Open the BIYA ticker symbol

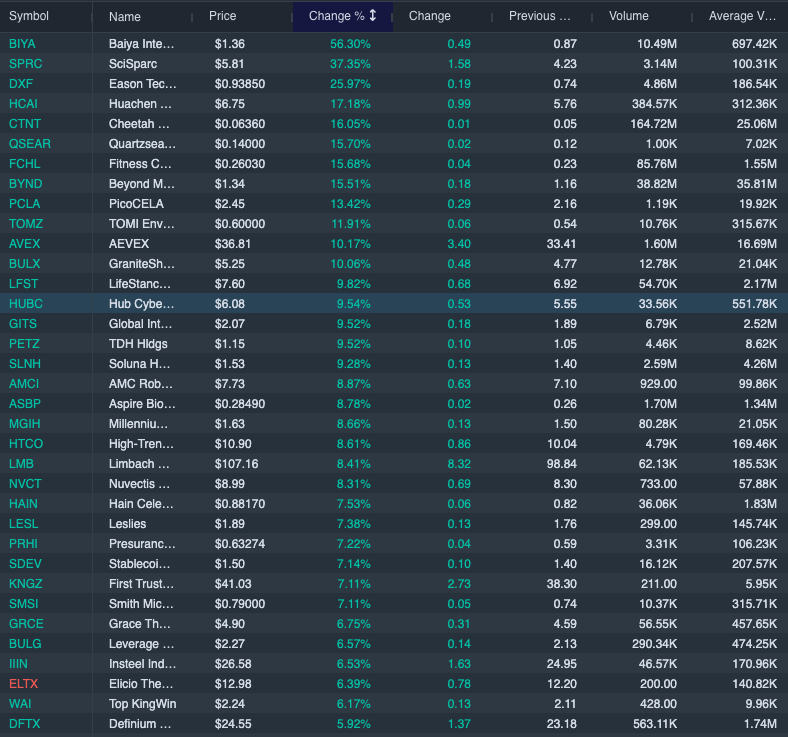tap(22, 44)
